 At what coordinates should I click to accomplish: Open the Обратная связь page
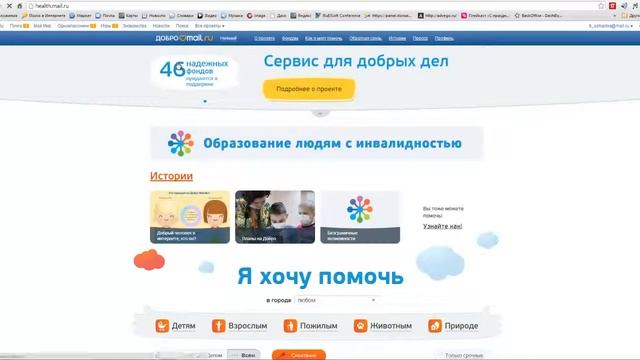coord(365,38)
